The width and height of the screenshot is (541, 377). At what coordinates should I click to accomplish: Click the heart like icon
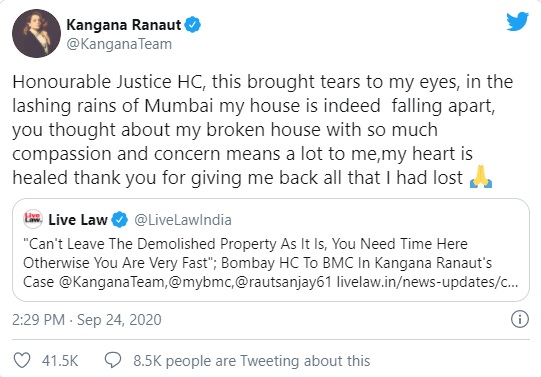pos(22,360)
